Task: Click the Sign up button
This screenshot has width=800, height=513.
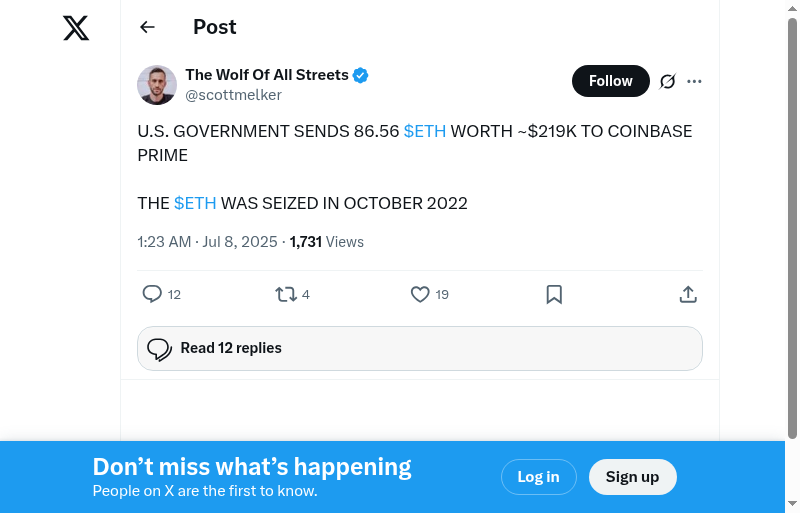Action: coord(632,477)
